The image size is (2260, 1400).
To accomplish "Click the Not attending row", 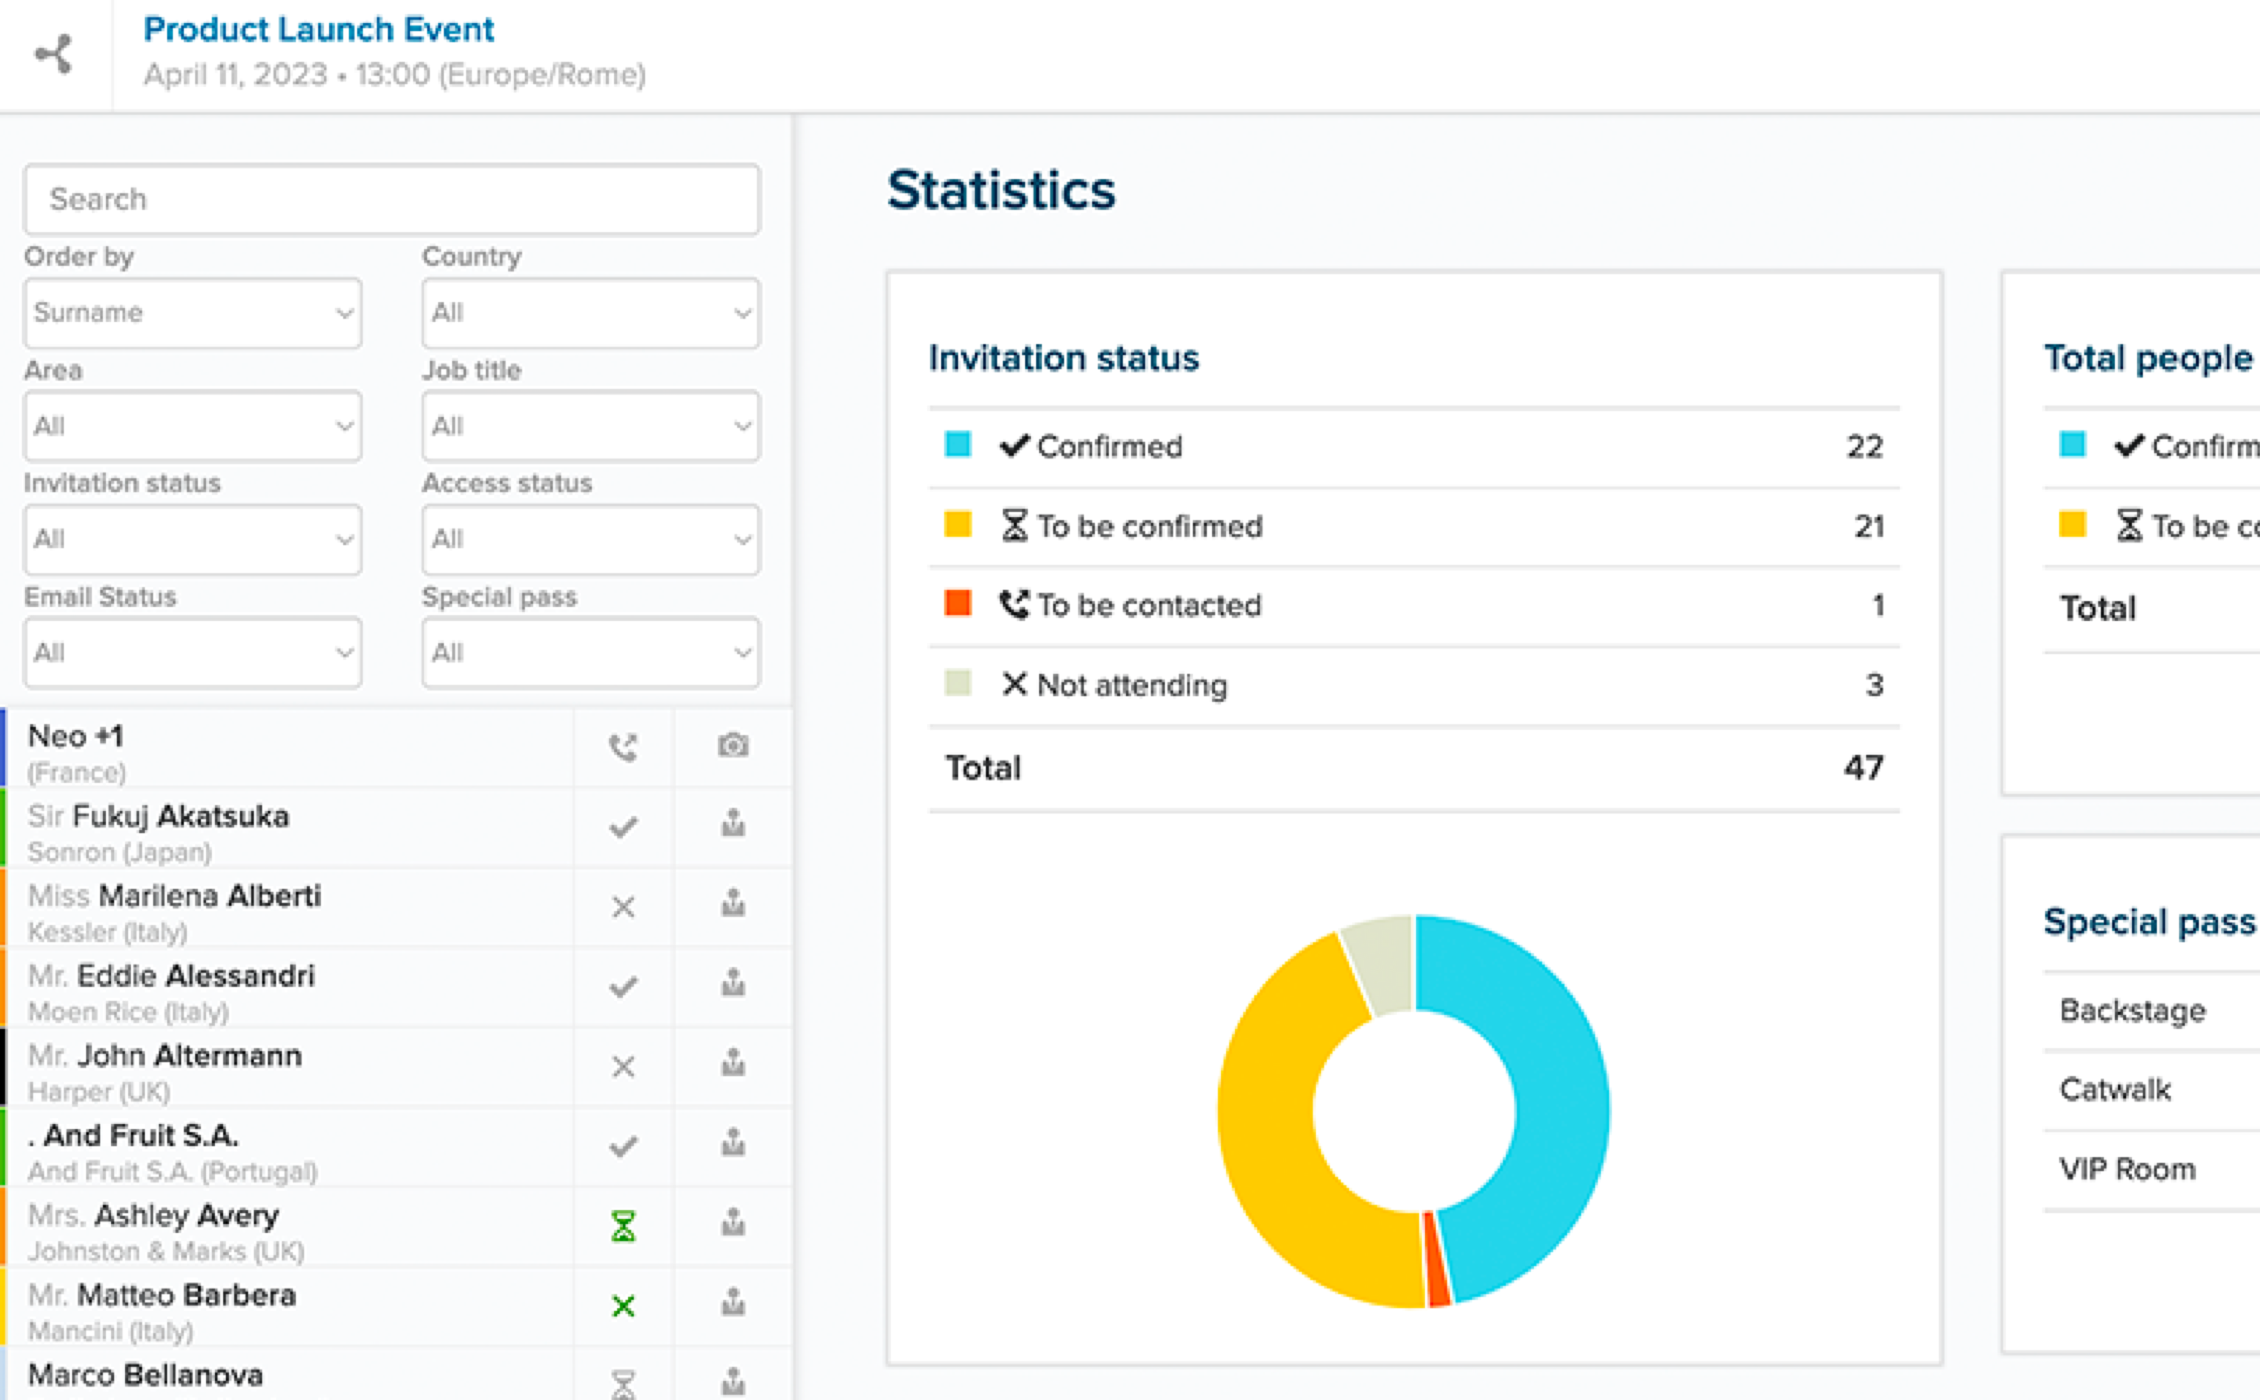I will click(1414, 686).
